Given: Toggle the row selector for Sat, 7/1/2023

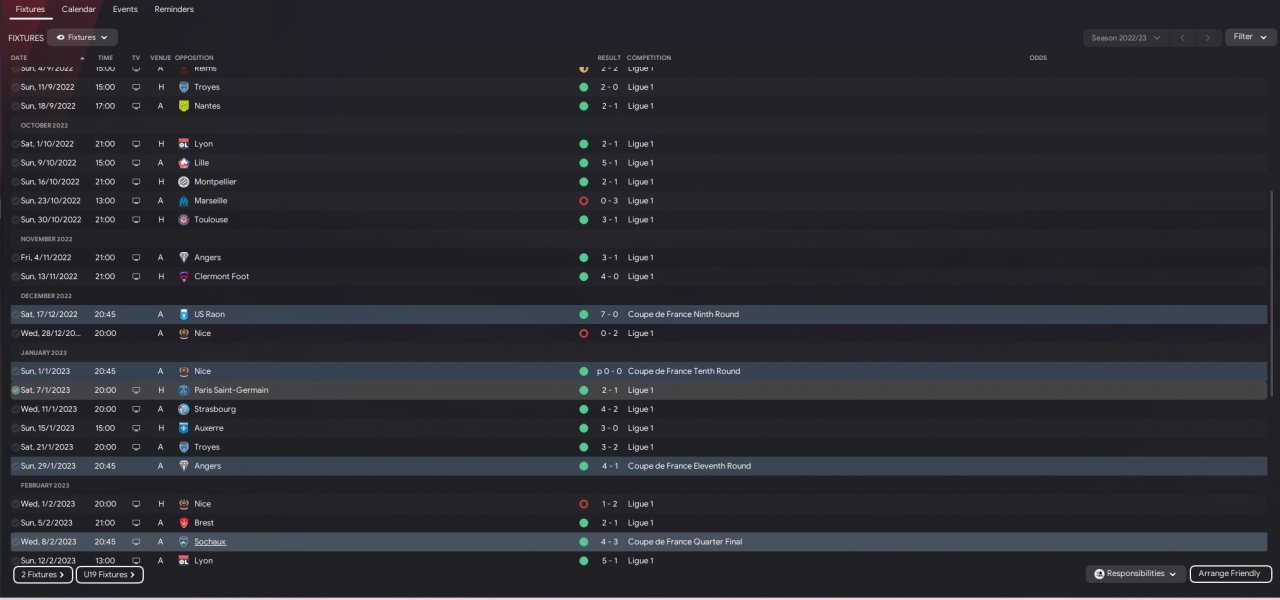Looking at the screenshot, I should click(x=16, y=390).
